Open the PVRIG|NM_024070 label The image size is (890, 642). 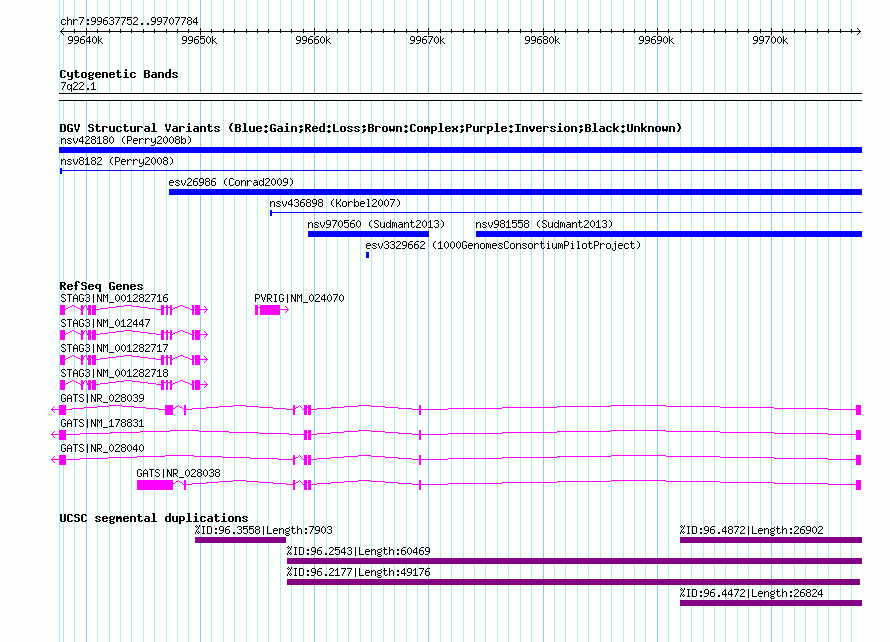click(299, 298)
